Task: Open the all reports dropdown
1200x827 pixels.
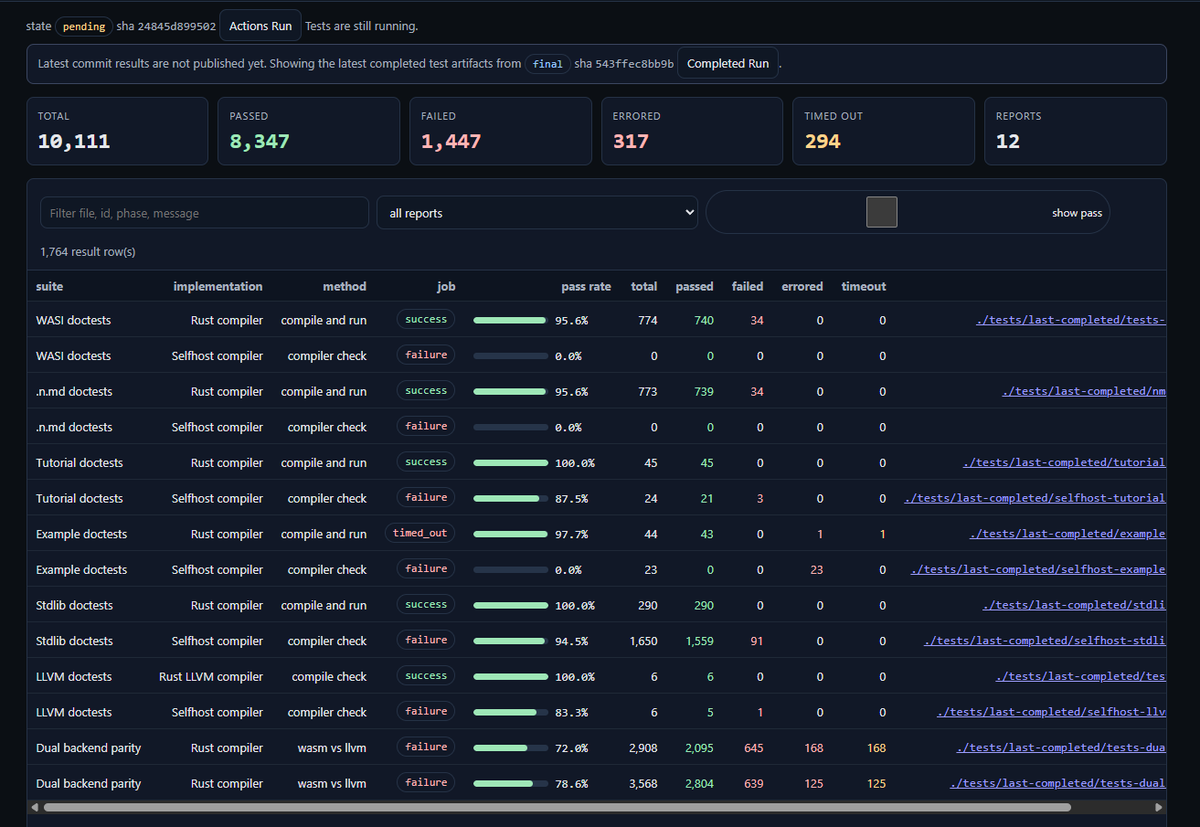Action: click(x=537, y=213)
